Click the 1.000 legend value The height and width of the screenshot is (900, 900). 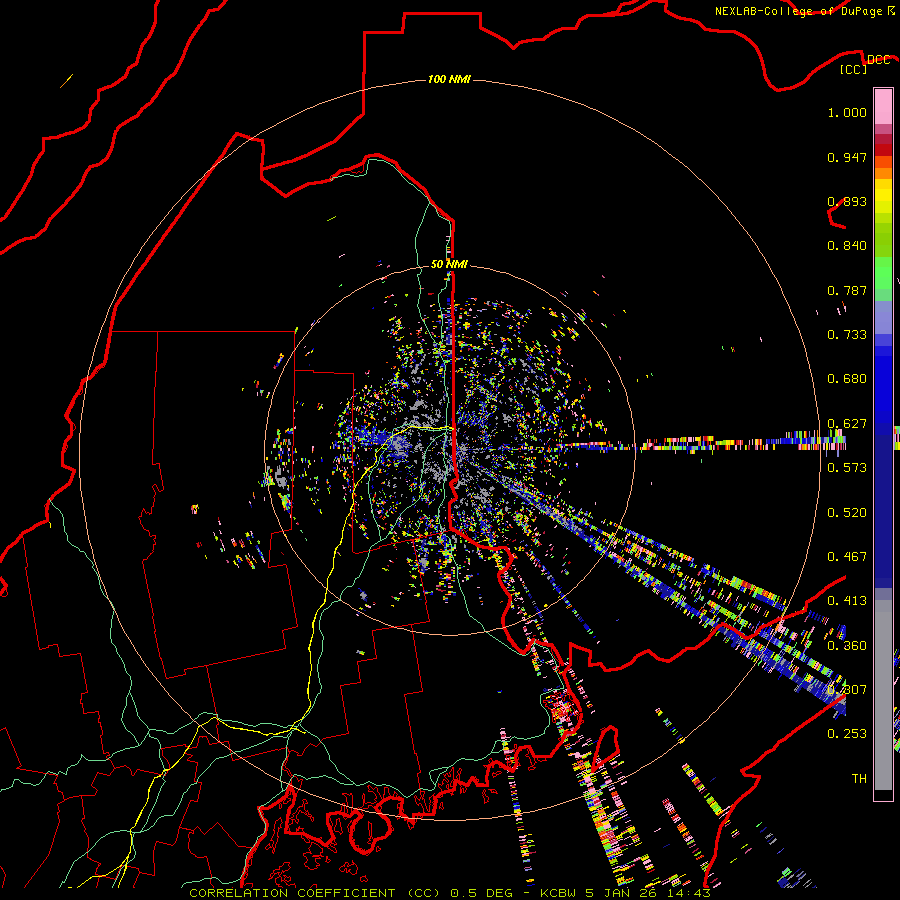point(847,112)
